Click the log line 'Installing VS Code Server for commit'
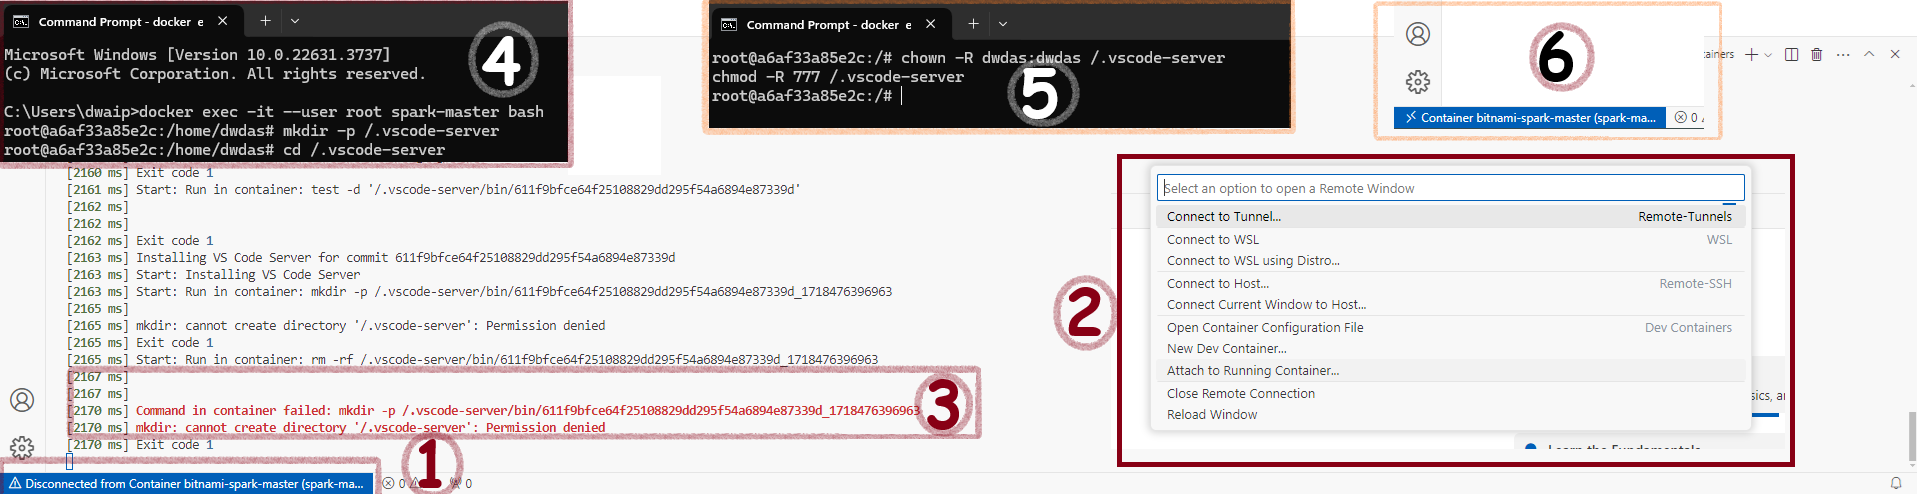 pyautogui.click(x=370, y=257)
